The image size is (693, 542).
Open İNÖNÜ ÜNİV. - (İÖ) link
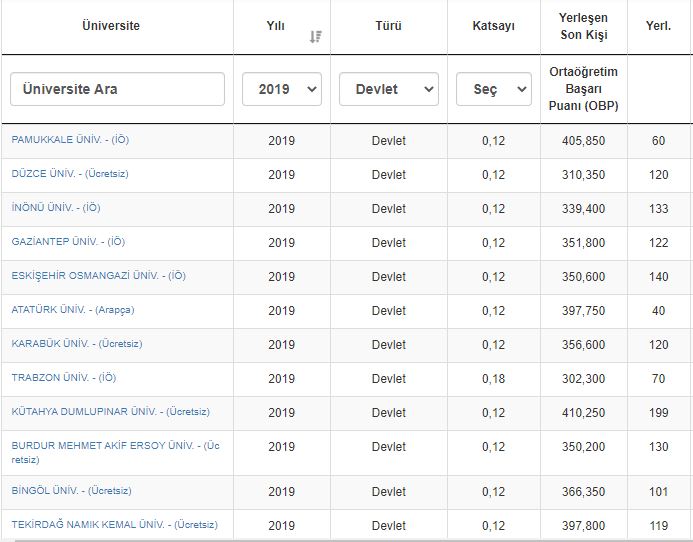(56, 207)
